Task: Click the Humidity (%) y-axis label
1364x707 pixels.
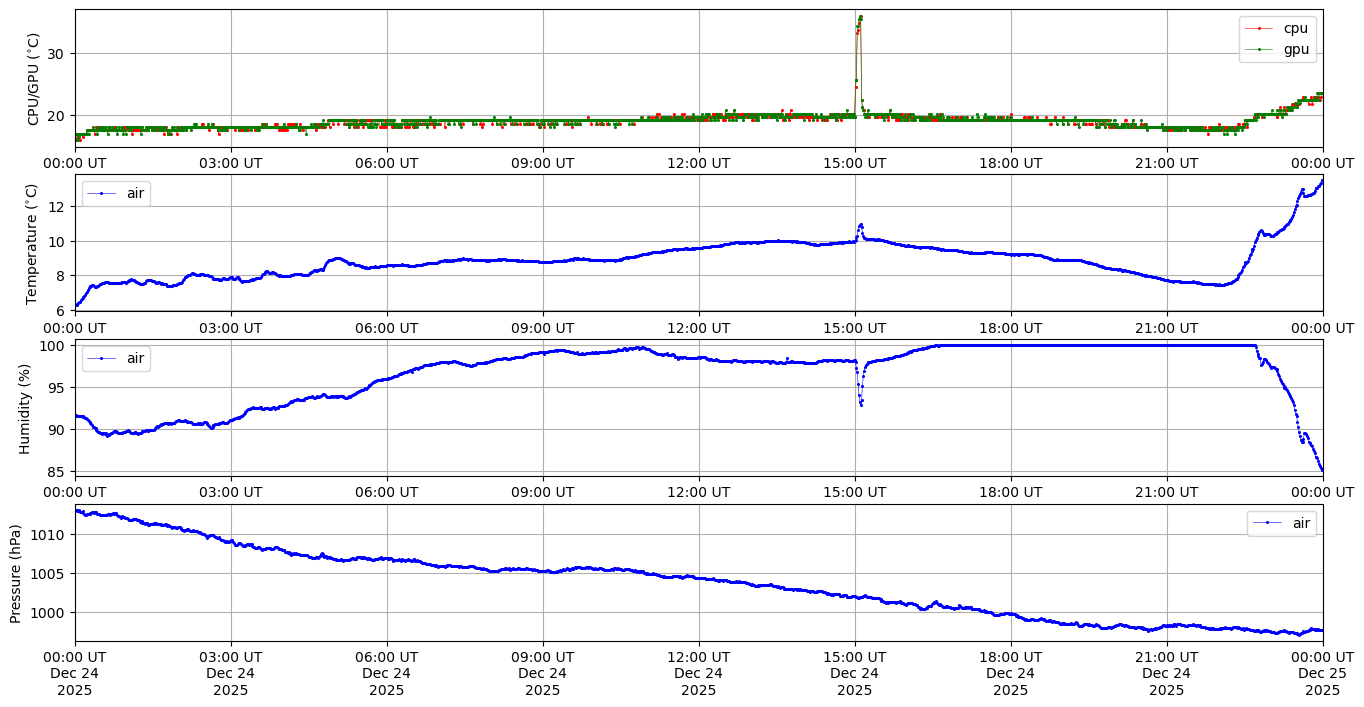Action: tap(25, 408)
